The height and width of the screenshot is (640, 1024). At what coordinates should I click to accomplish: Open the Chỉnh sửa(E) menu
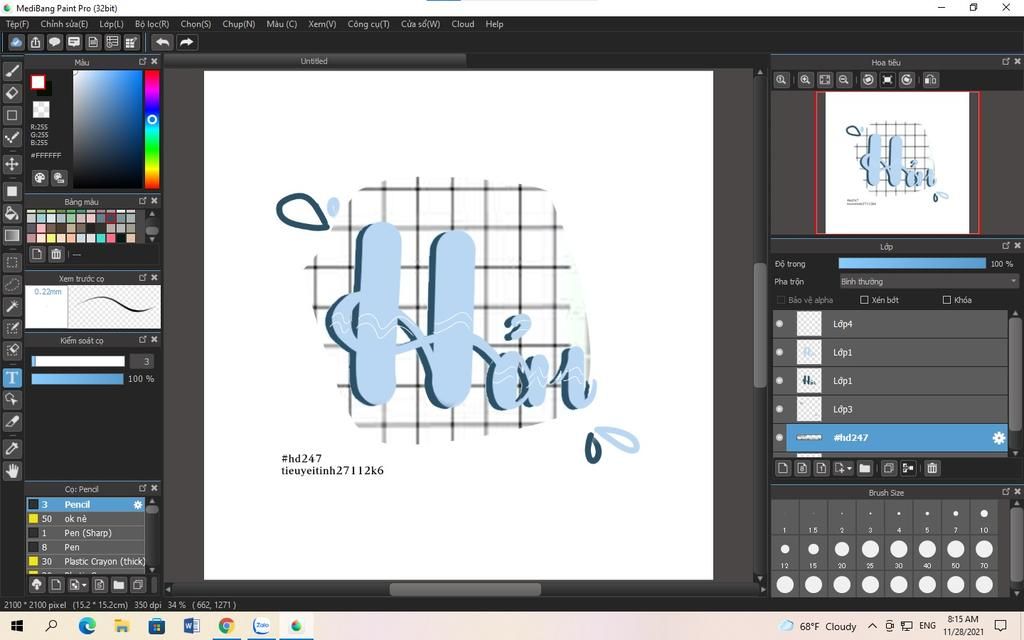[x=64, y=24]
